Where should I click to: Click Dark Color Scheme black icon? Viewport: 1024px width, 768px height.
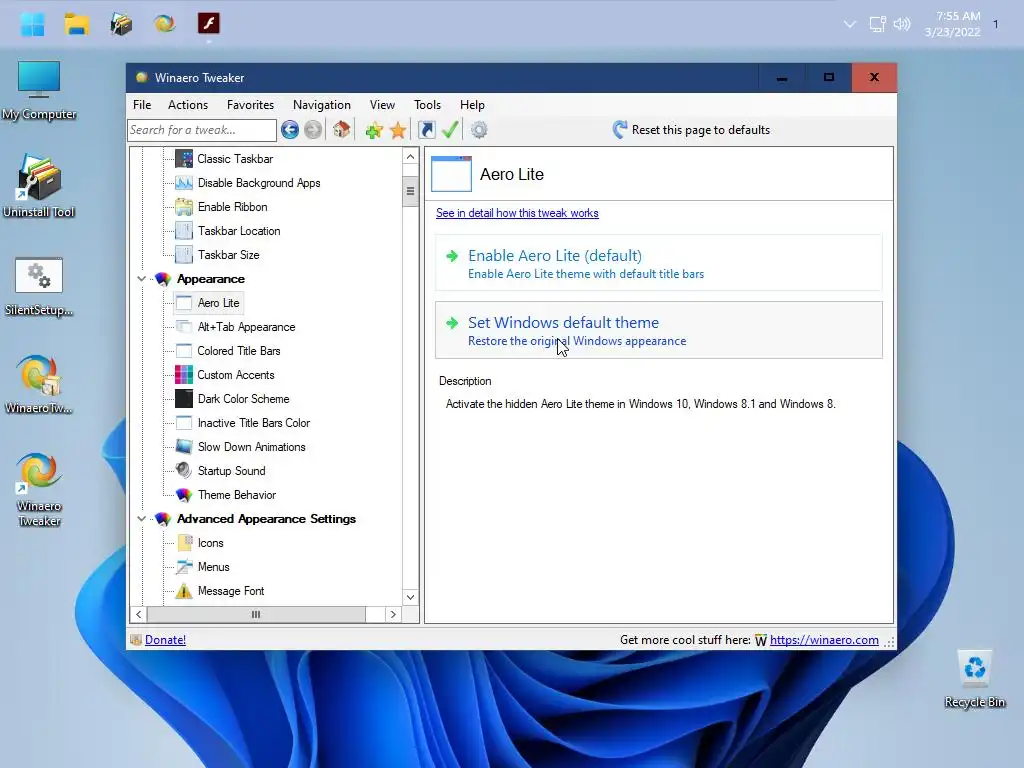pyautogui.click(x=184, y=399)
